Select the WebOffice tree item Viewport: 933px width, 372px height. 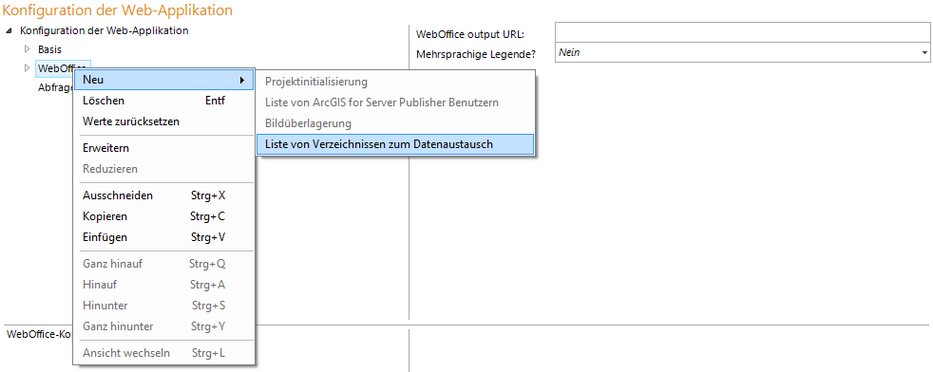click(x=54, y=68)
